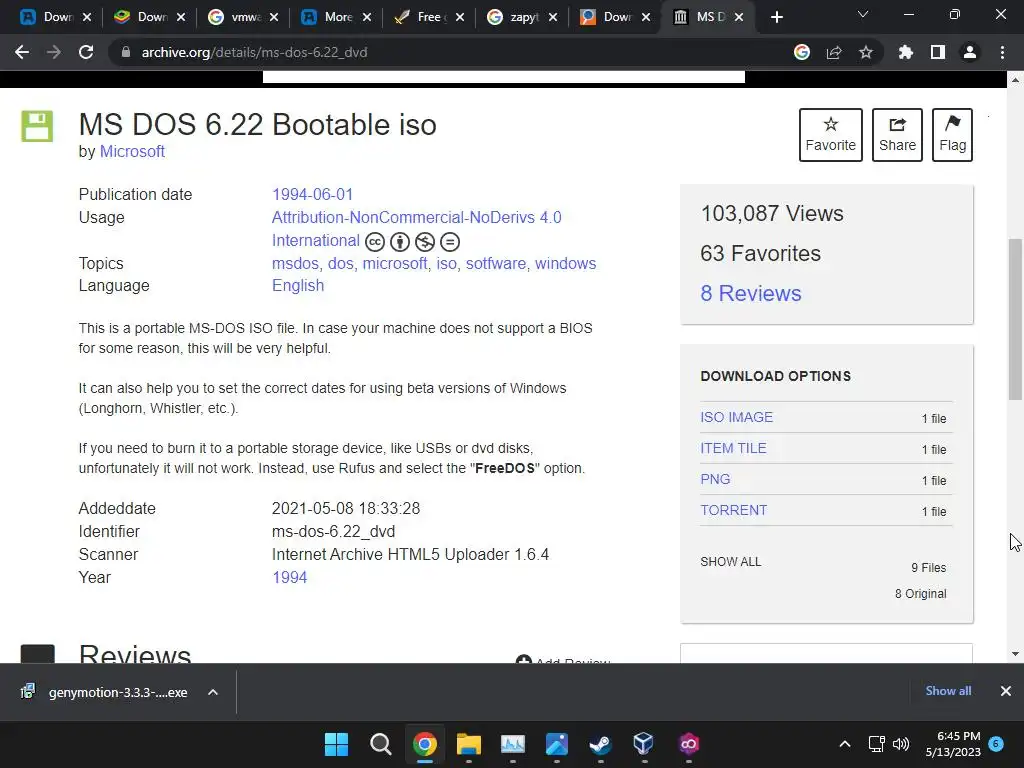Open the tab search dropdown arrow
1024x768 pixels.
click(863, 14)
